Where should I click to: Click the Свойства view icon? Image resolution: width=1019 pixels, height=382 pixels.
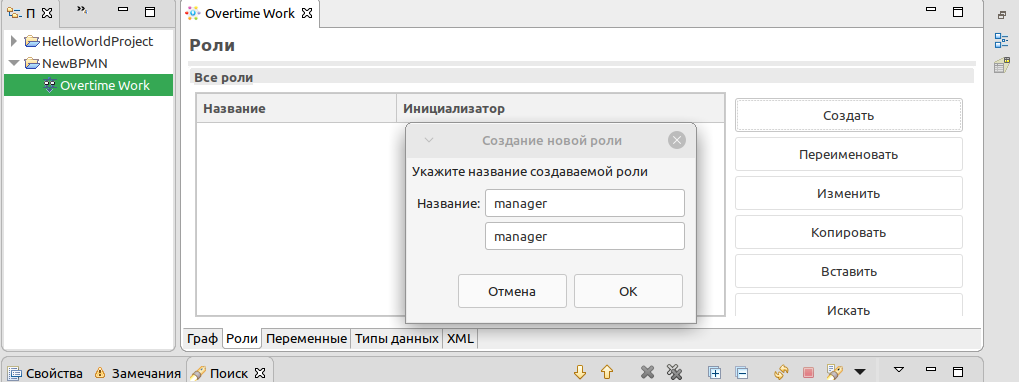tap(14, 374)
